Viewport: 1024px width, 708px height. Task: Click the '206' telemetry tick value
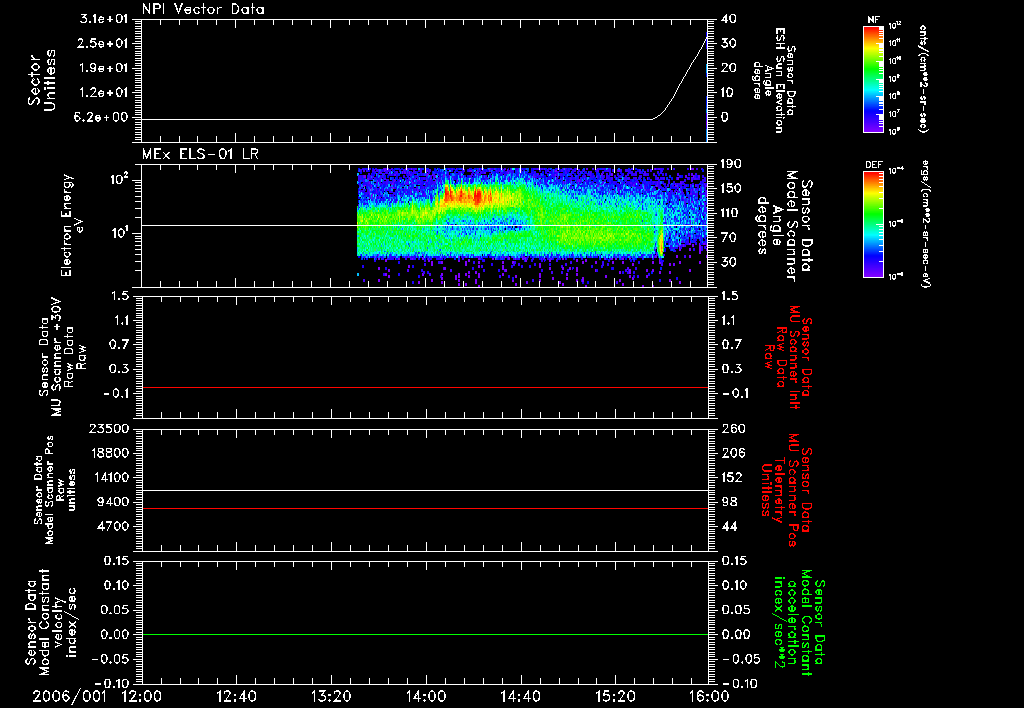[x=733, y=453]
